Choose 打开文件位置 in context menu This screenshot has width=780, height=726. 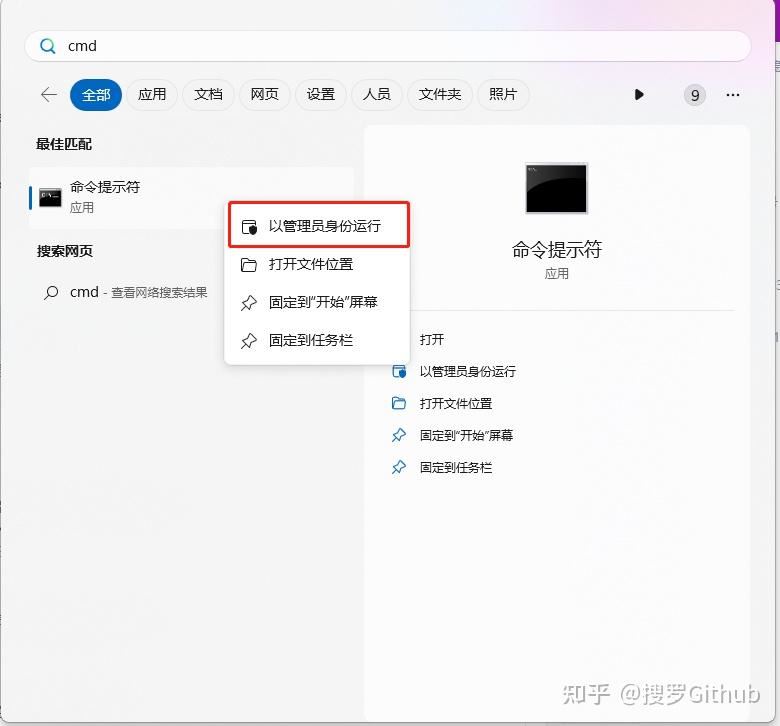[x=317, y=264]
